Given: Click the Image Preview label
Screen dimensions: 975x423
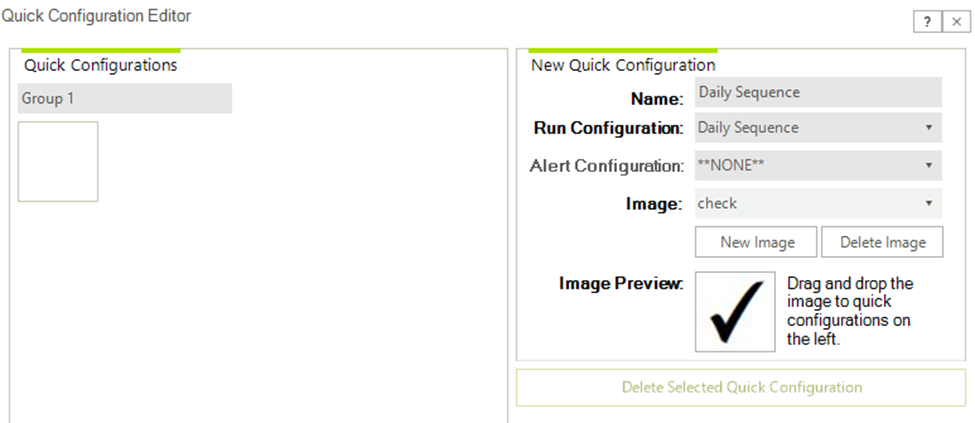Looking at the screenshot, I should 620,284.
